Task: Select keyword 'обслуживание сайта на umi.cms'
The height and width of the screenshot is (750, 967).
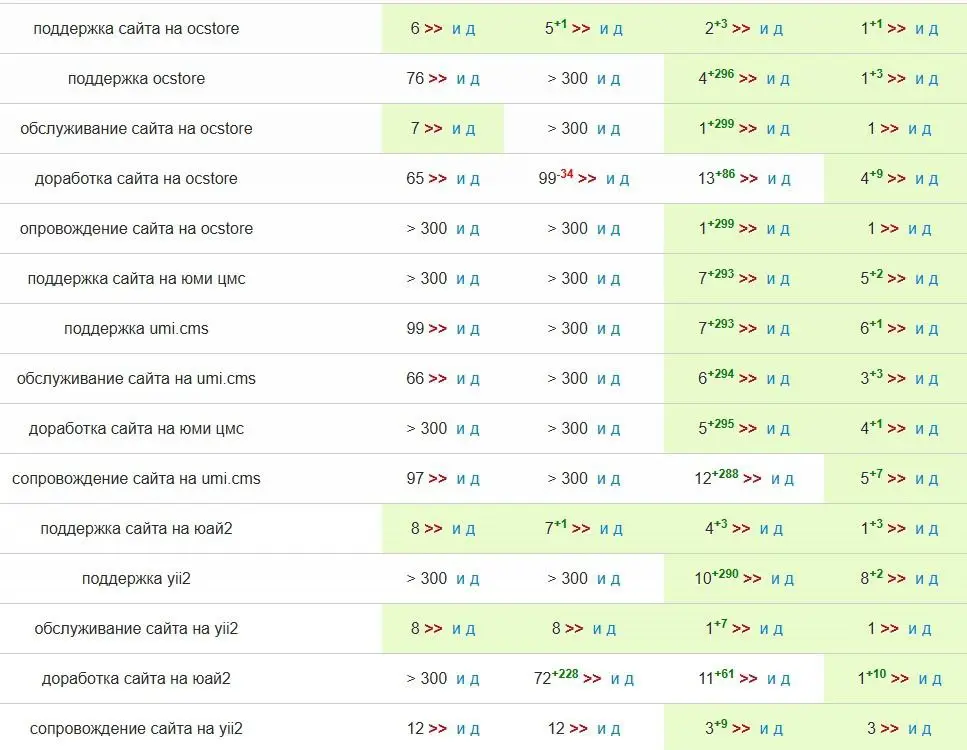Action: [x=136, y=378]
